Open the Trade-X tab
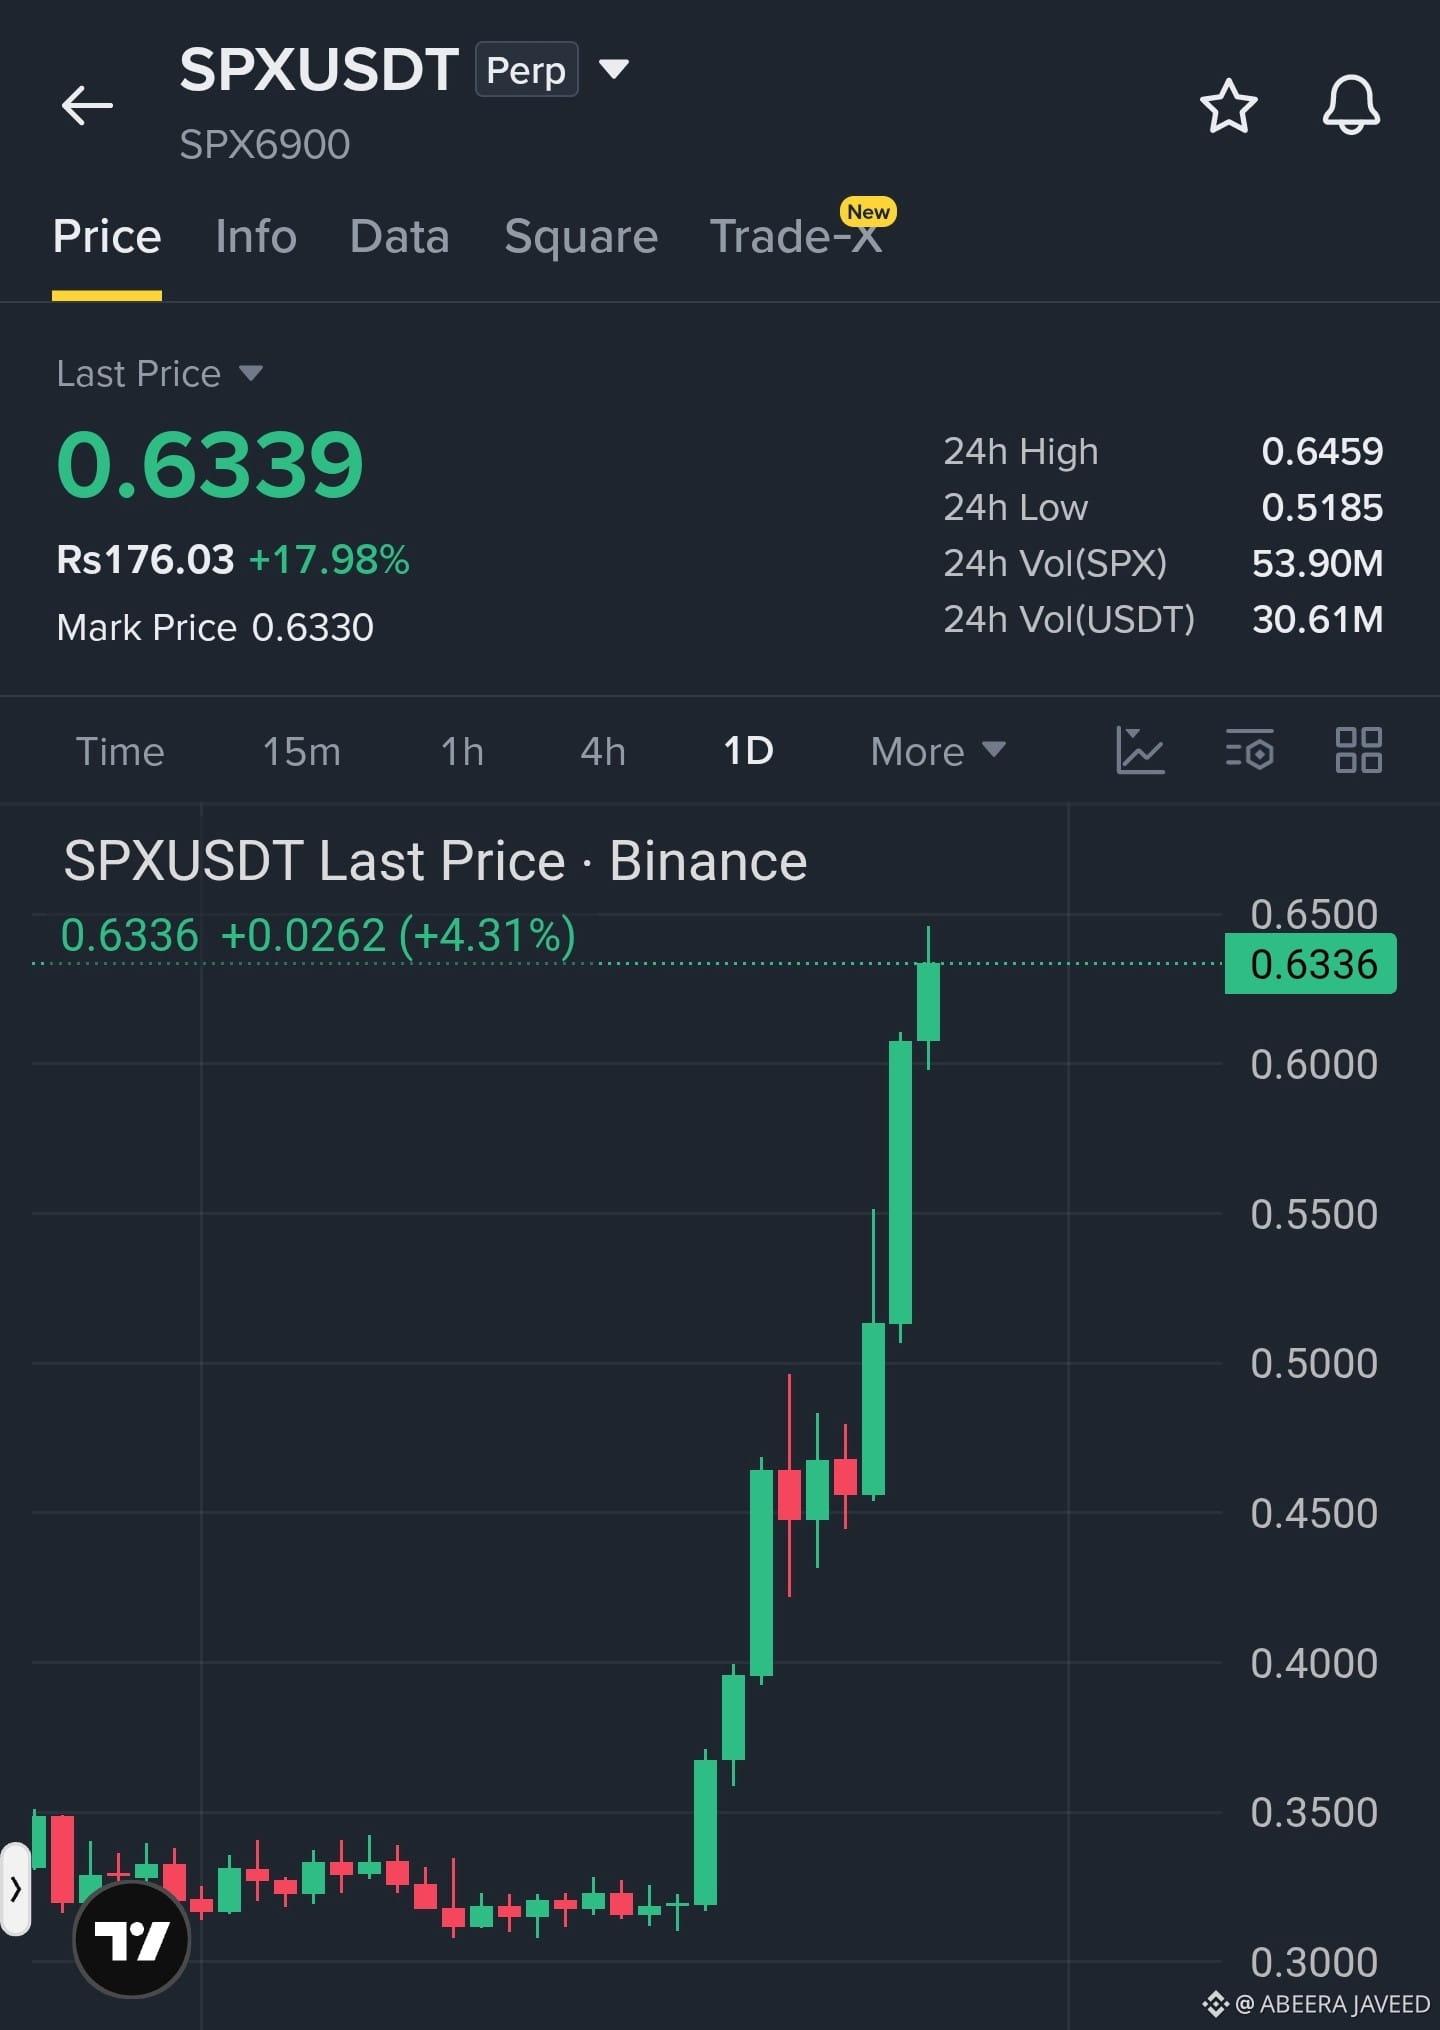Image resolution: width=1440 pixels, height=2030 pixels. 796,237
